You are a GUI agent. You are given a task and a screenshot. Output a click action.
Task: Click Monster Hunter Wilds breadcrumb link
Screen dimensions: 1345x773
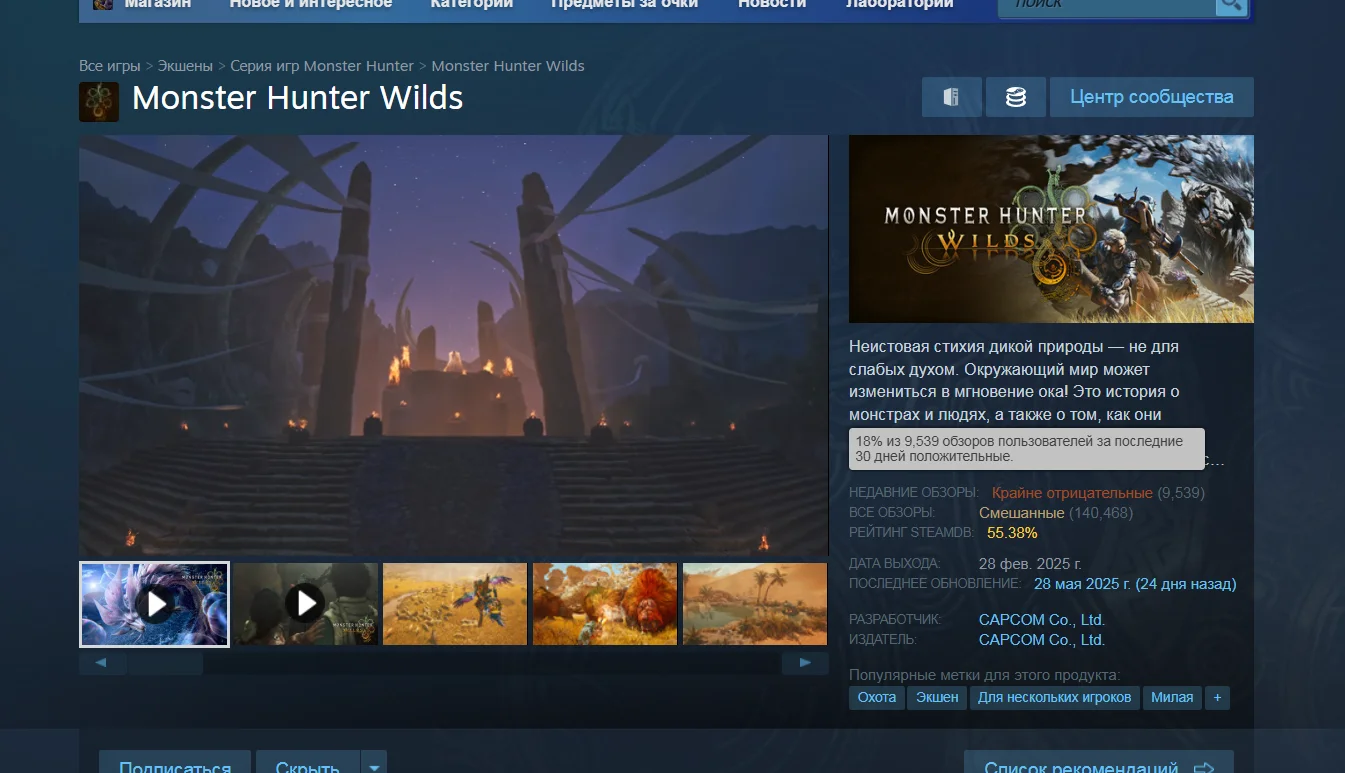[x=508, y=66]
